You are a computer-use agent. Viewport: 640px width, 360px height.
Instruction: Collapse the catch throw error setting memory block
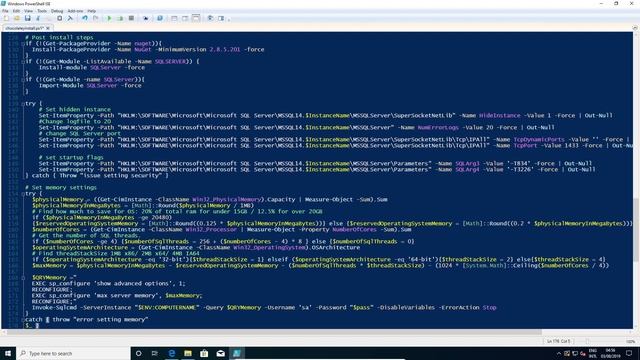23,320
